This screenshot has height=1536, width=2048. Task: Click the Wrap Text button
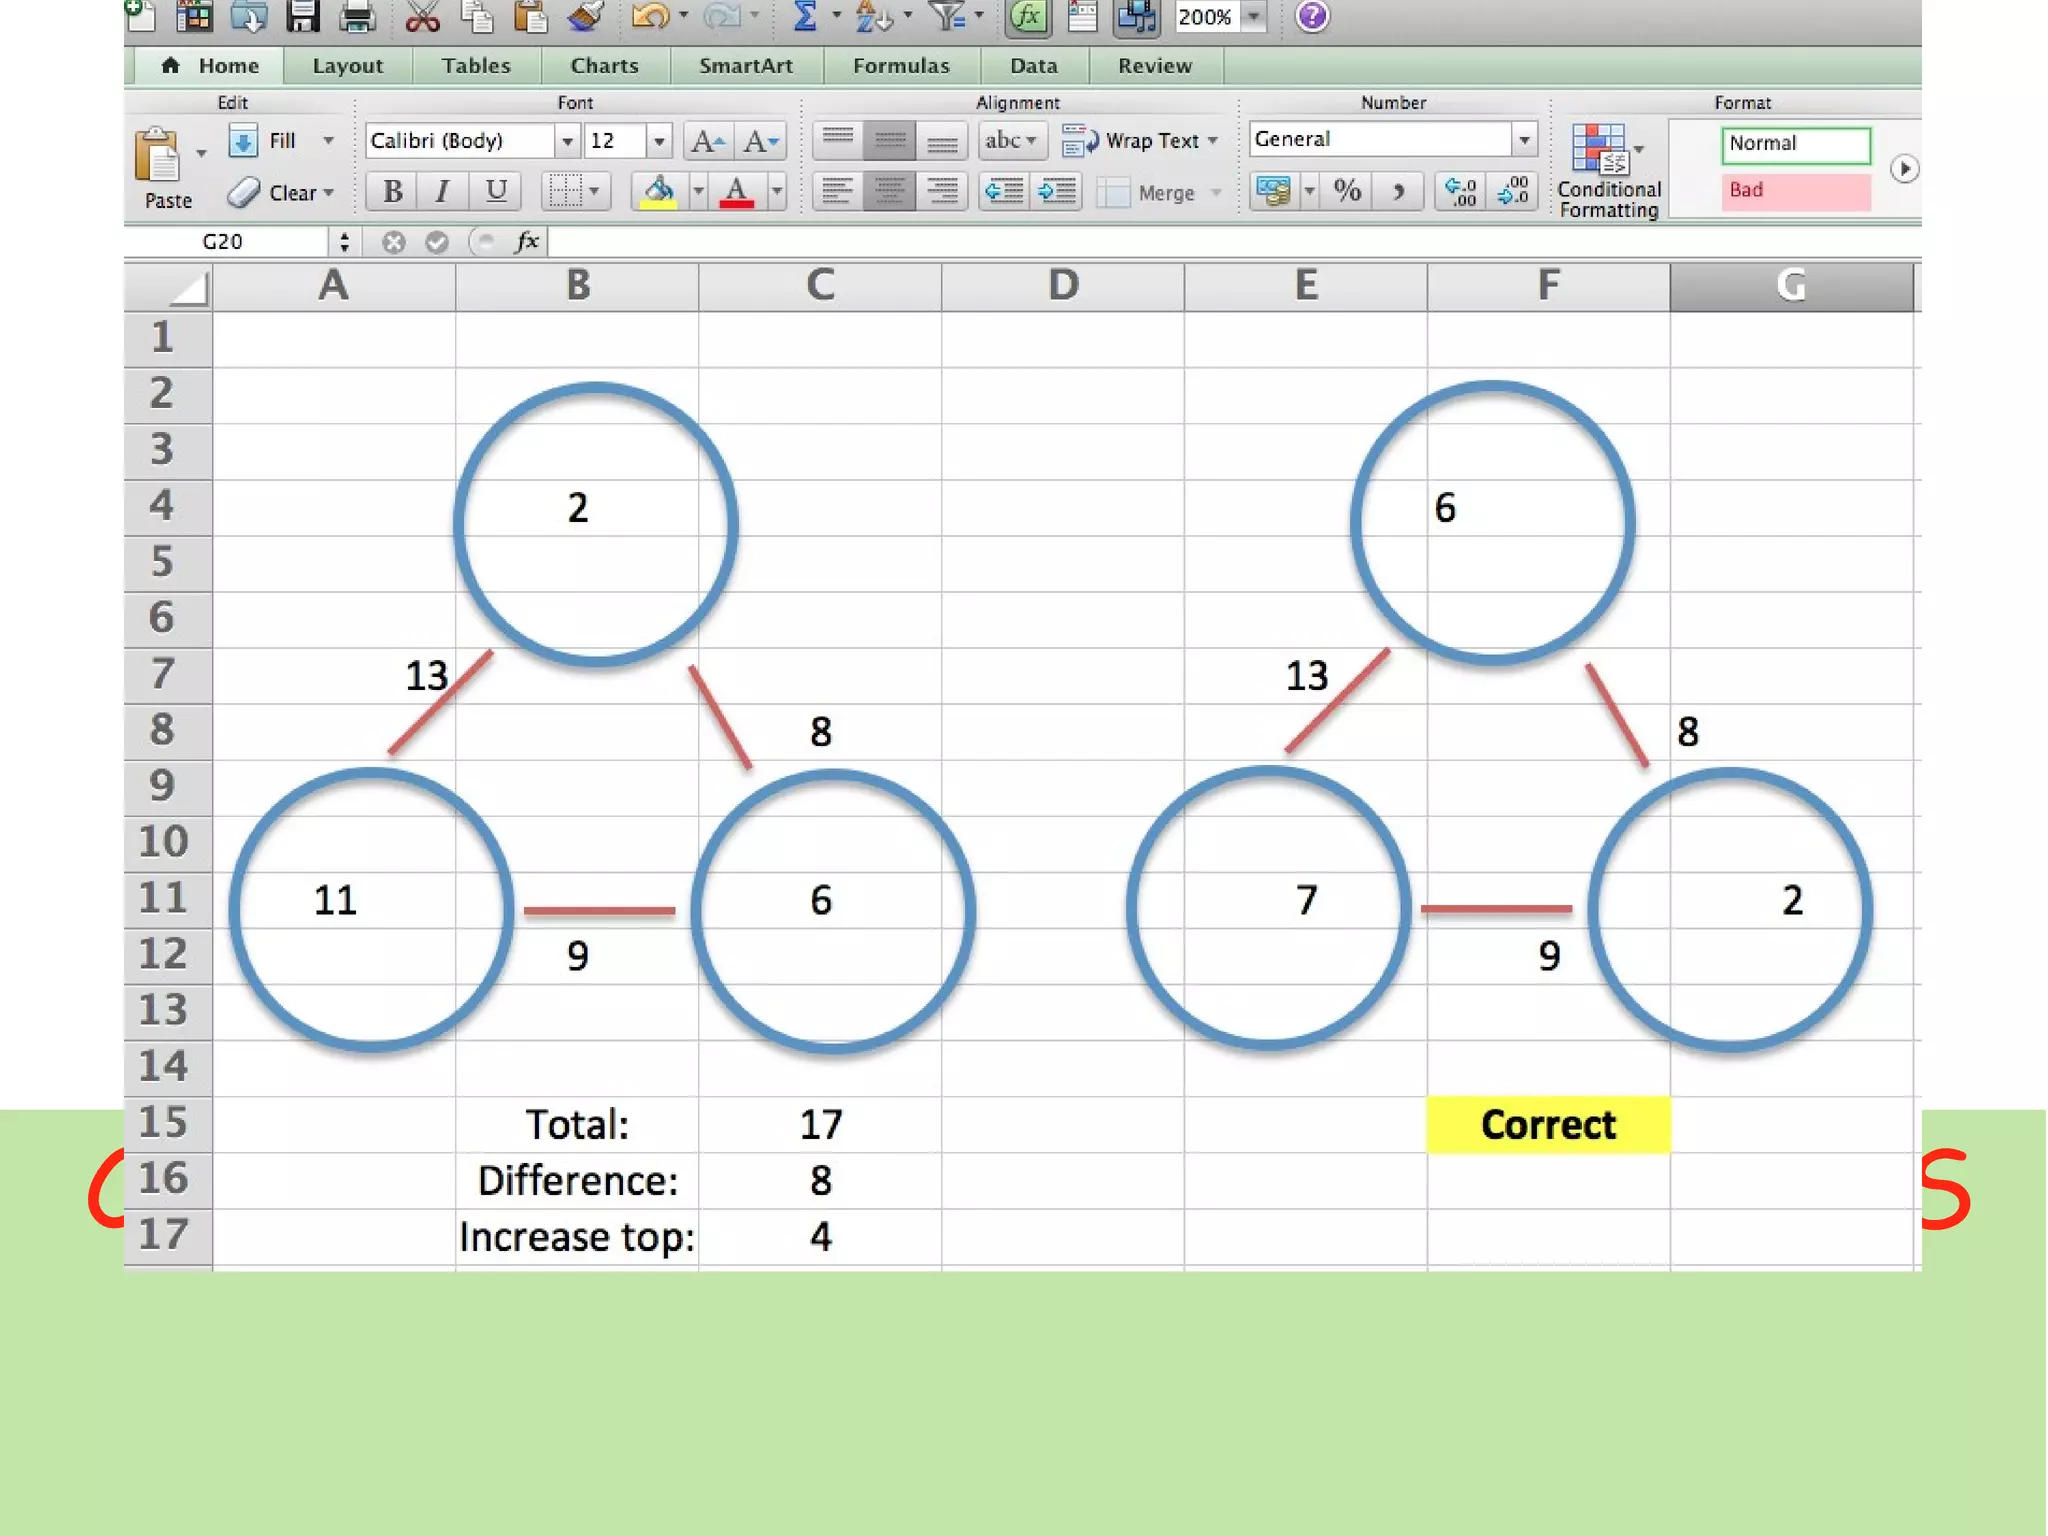tap(1140, 141)
